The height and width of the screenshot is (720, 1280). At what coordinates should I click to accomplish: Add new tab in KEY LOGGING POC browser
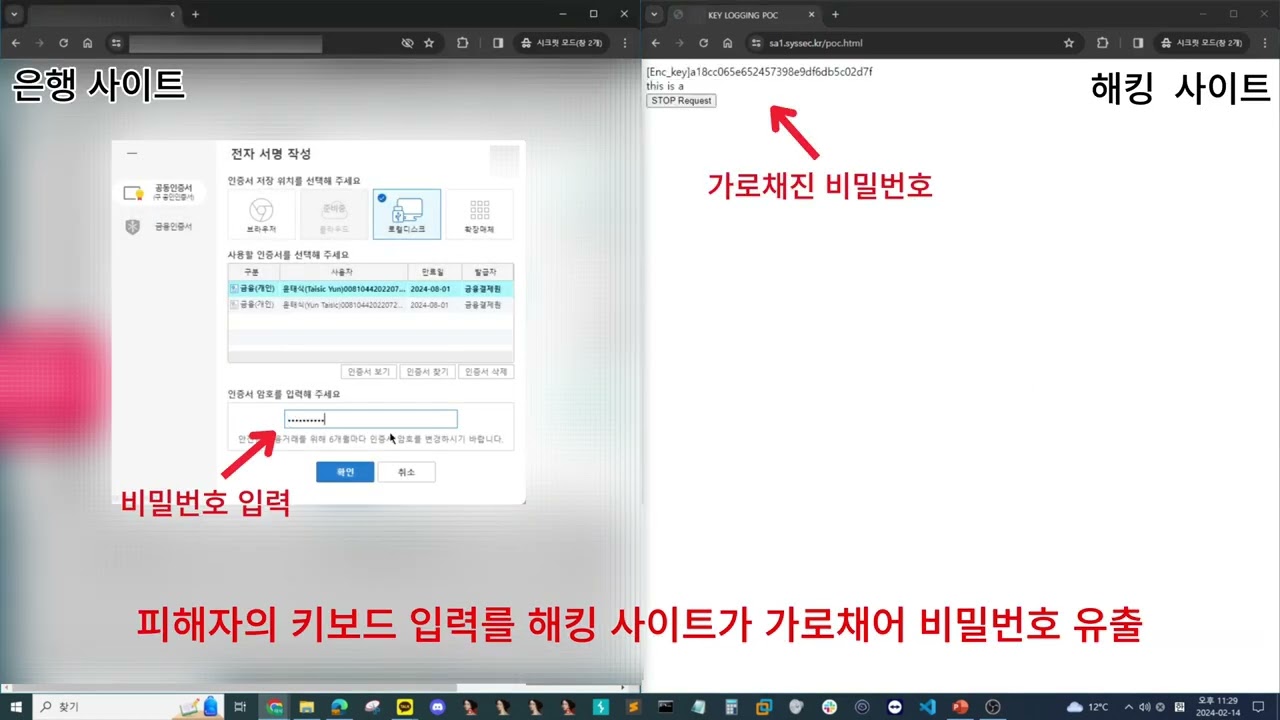[x=836, y=14]
